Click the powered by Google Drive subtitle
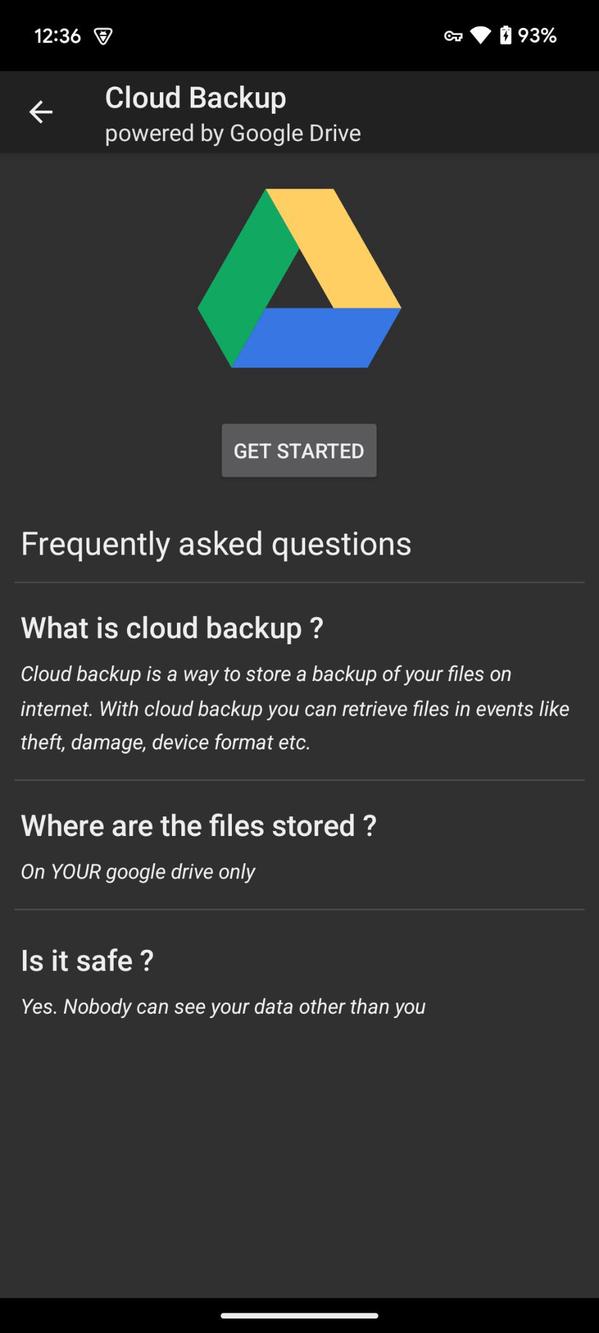Screen dimensions: 599x1333 pyautogui.click(x=232, y=132)
